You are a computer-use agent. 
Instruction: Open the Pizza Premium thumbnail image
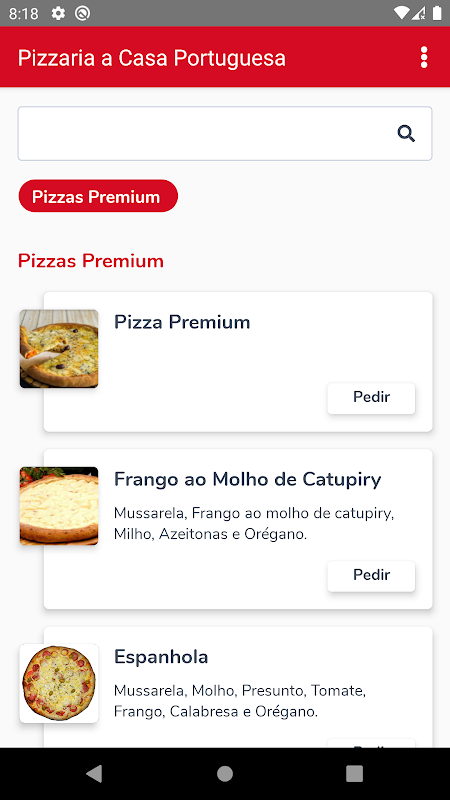[59, 348]
